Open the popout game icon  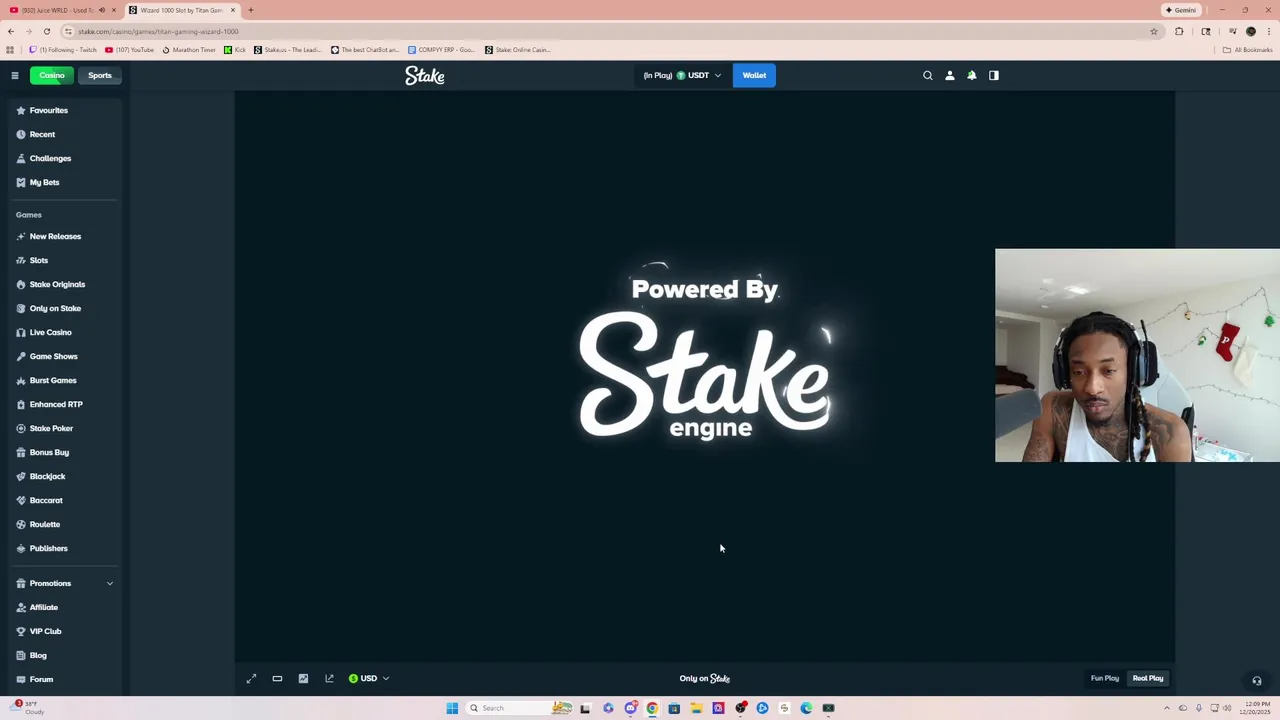[x=330, y=678]
